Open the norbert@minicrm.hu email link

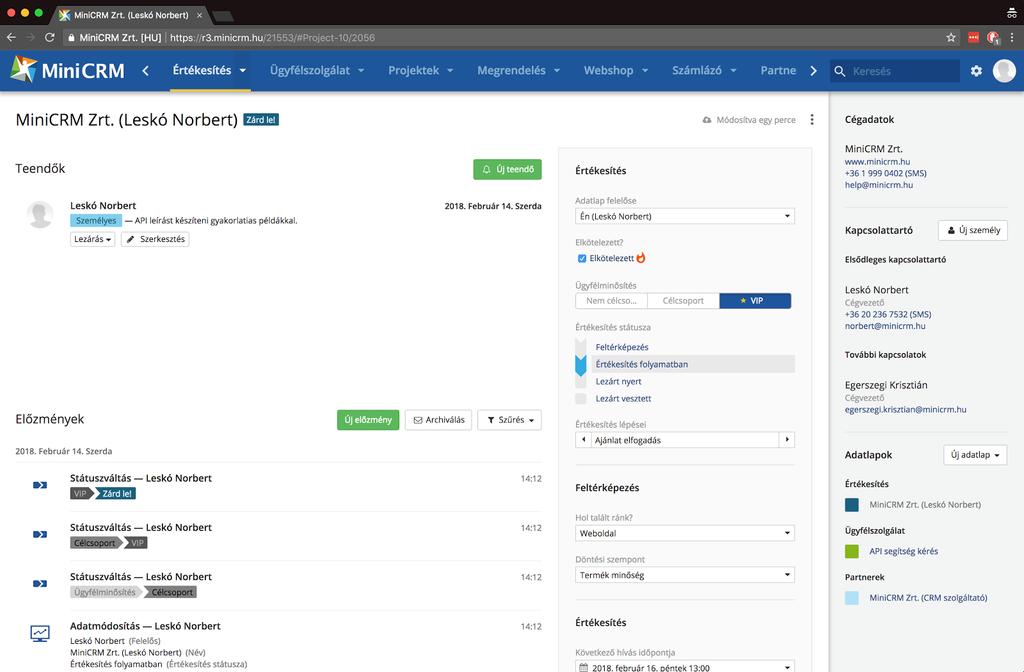(885, 326)
